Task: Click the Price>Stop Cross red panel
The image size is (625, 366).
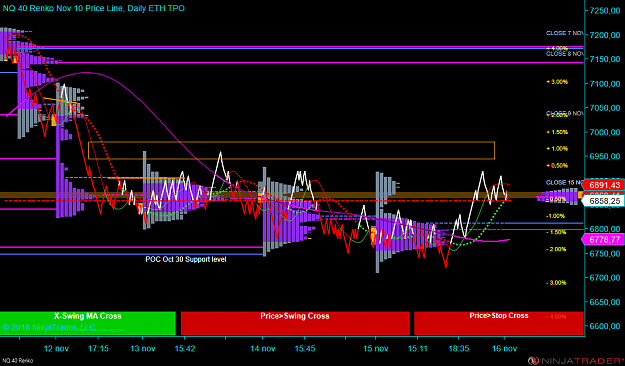Action: pyautogui.click(x=499, y=323)
